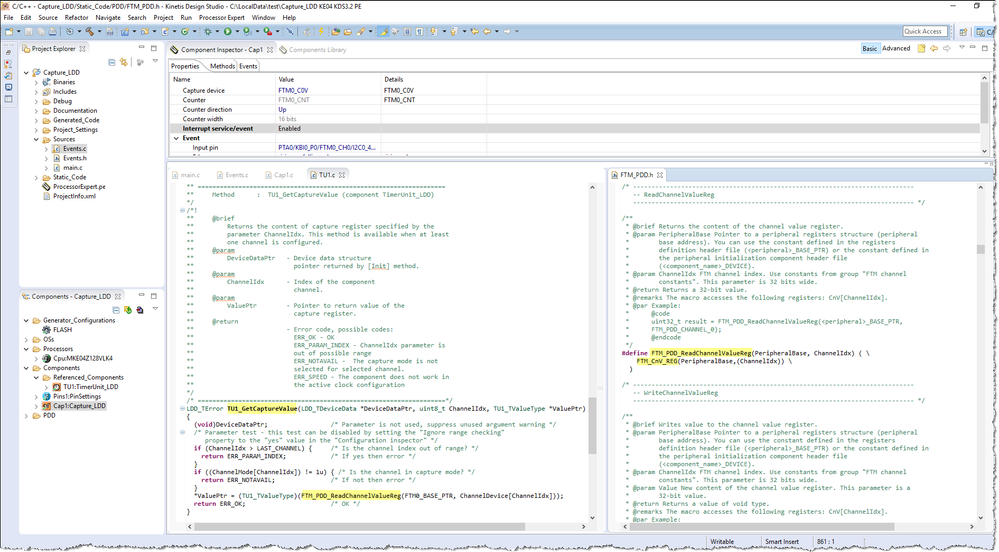
Task: Toggle Link with Editor in Project Explorer
Action: click(124, 62)
